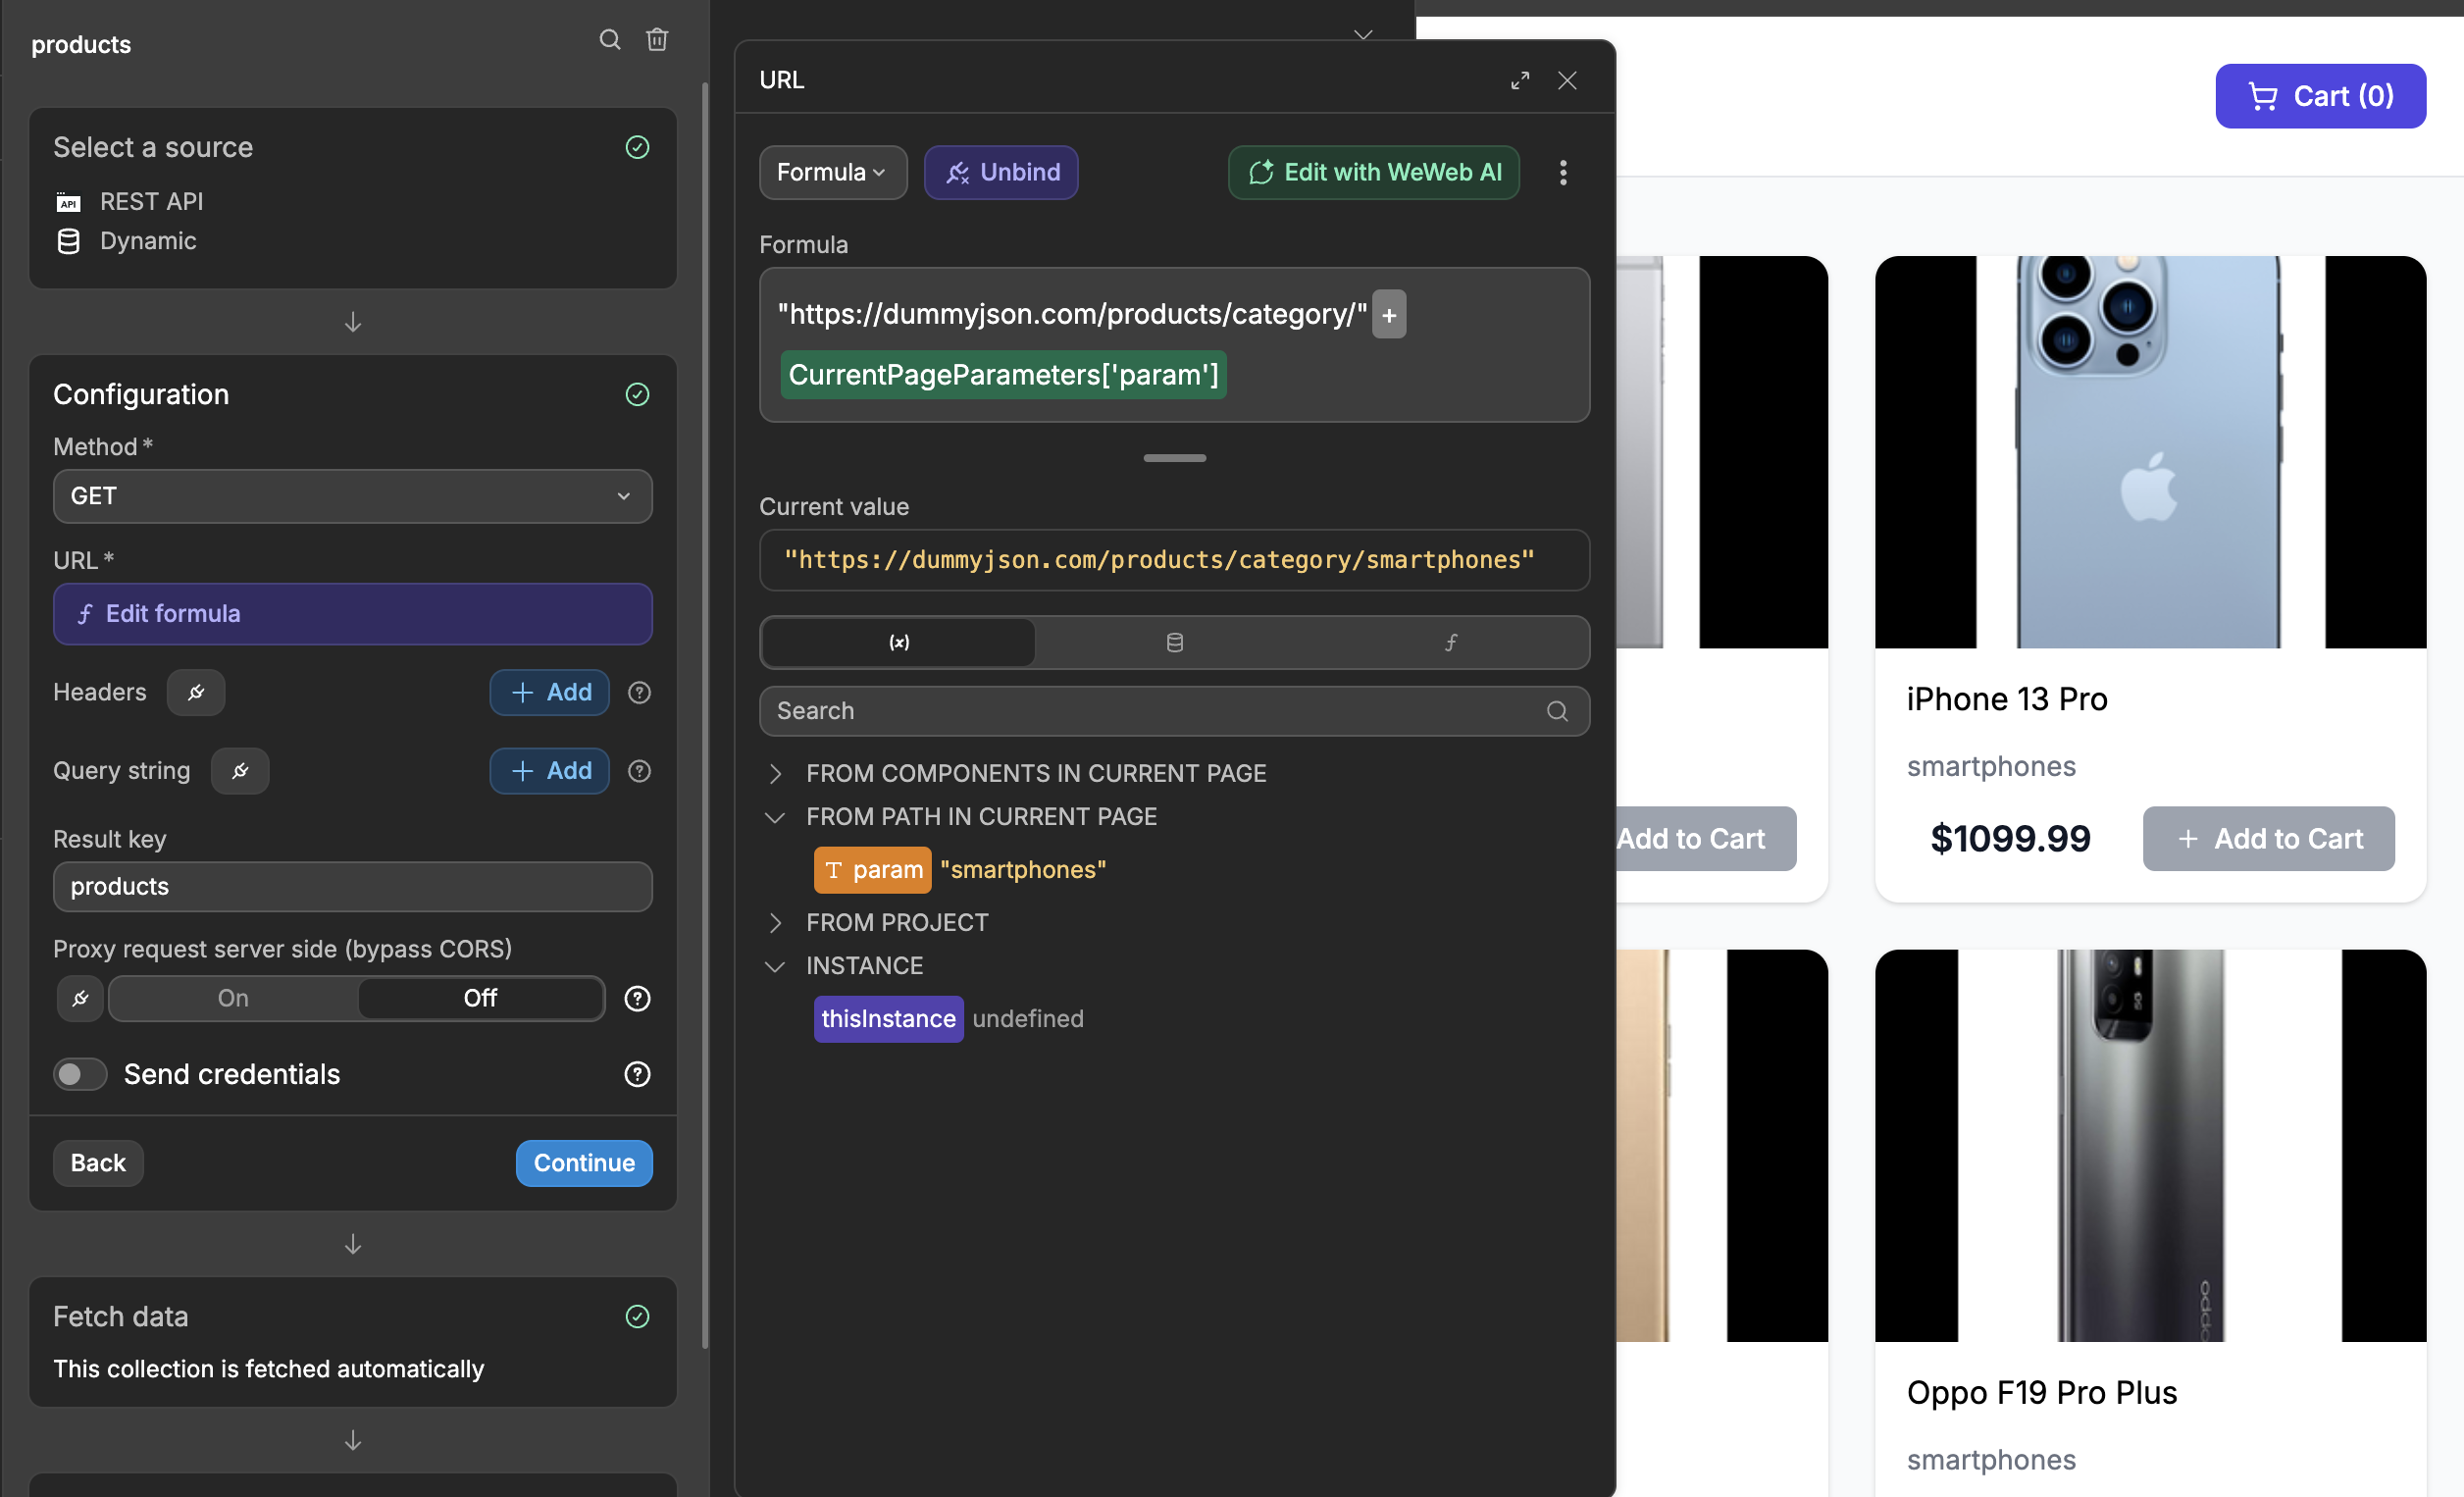Select the REST API source icon

(68, 201)
